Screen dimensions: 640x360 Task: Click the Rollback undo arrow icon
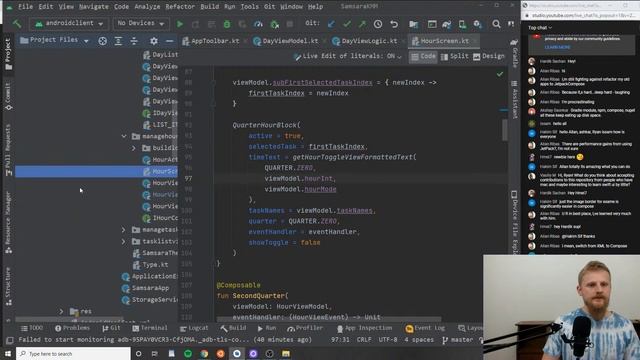click(394, 24)
